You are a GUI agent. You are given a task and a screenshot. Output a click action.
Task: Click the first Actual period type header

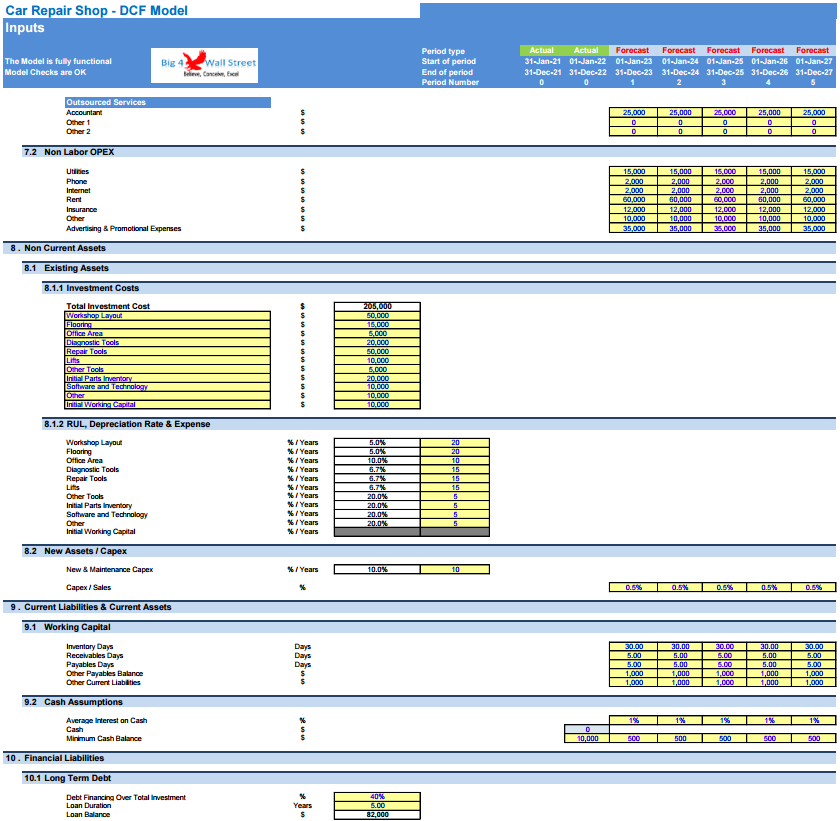542,50
